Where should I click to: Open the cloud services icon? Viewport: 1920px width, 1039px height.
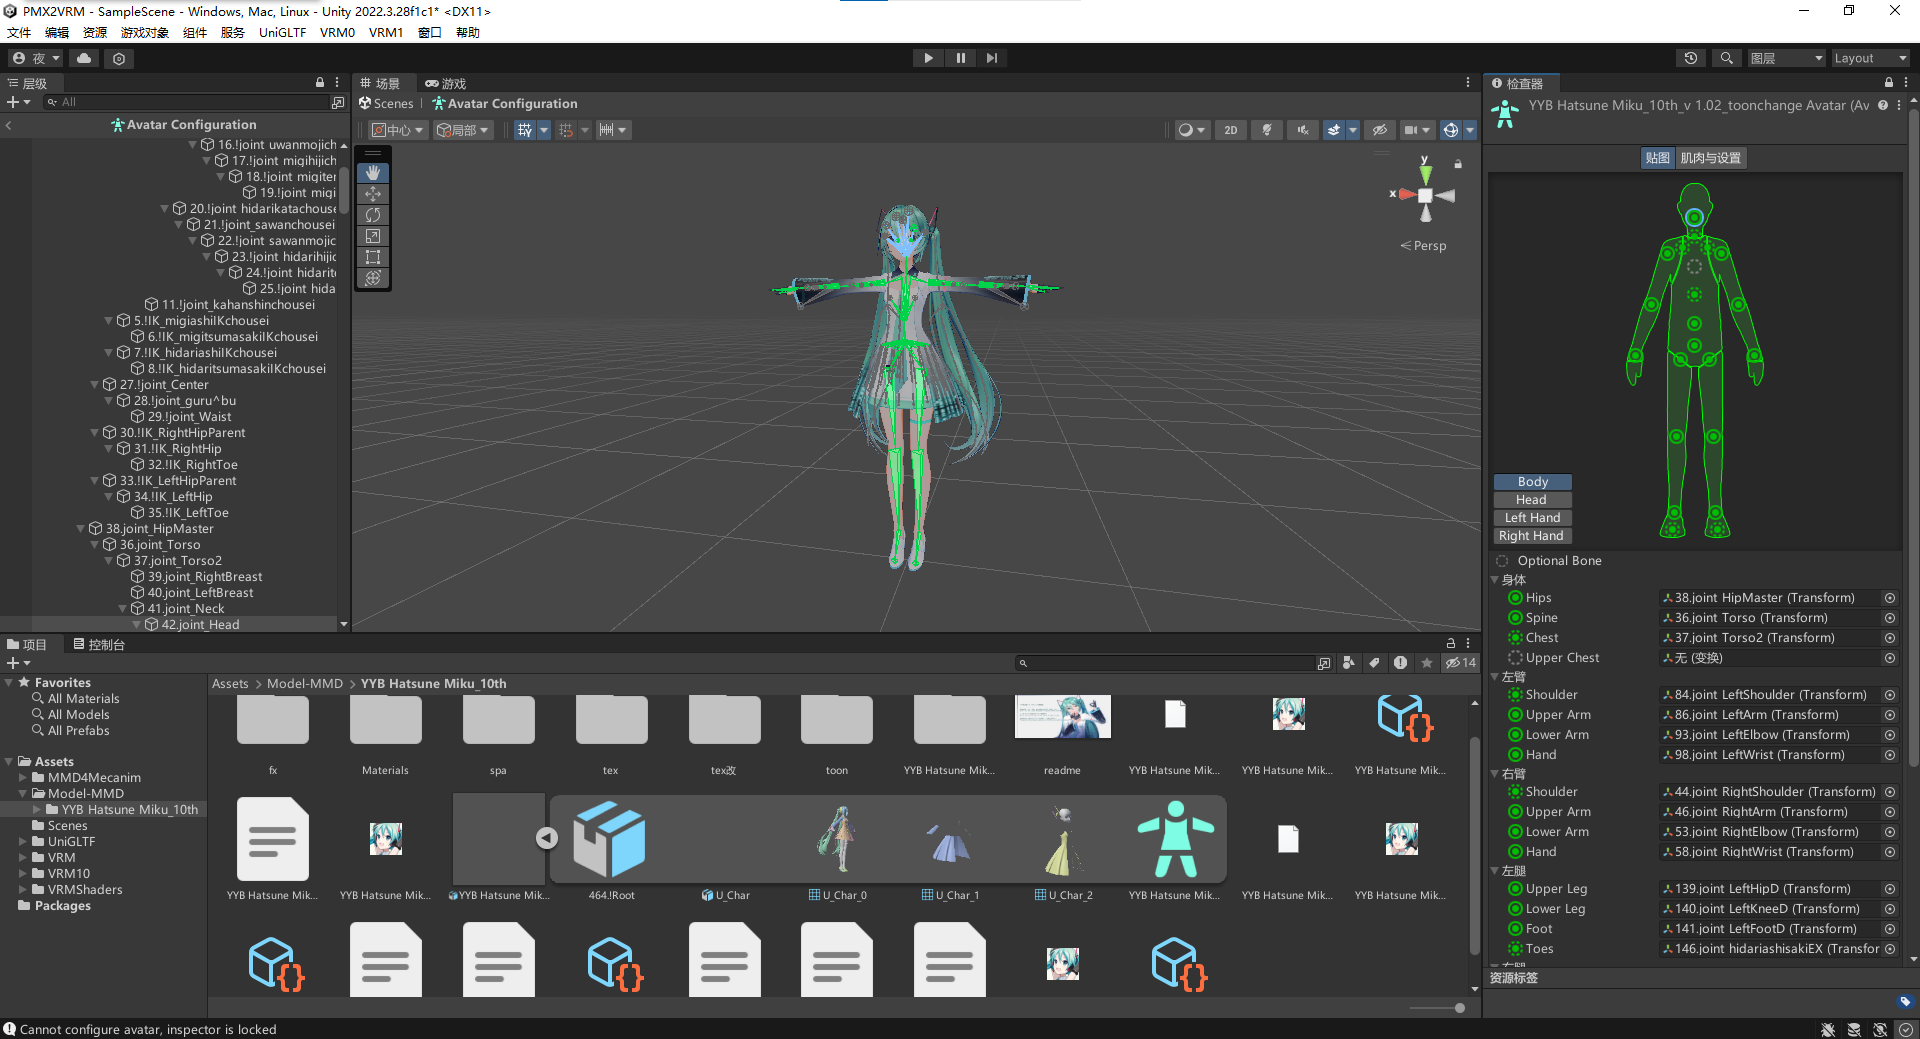pyautogui.click(x=84, y=58)
